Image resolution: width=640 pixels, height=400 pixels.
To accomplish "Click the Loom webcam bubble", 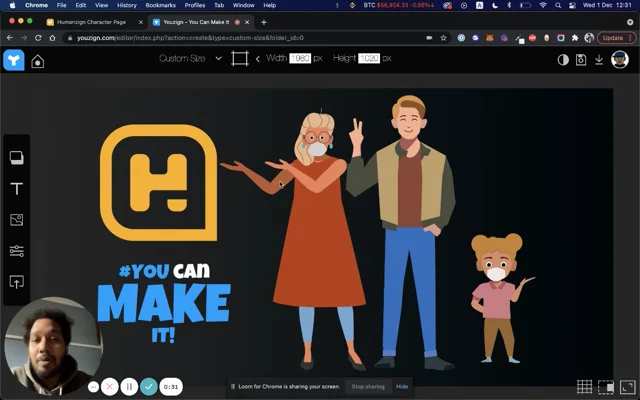I will [53, 346].
